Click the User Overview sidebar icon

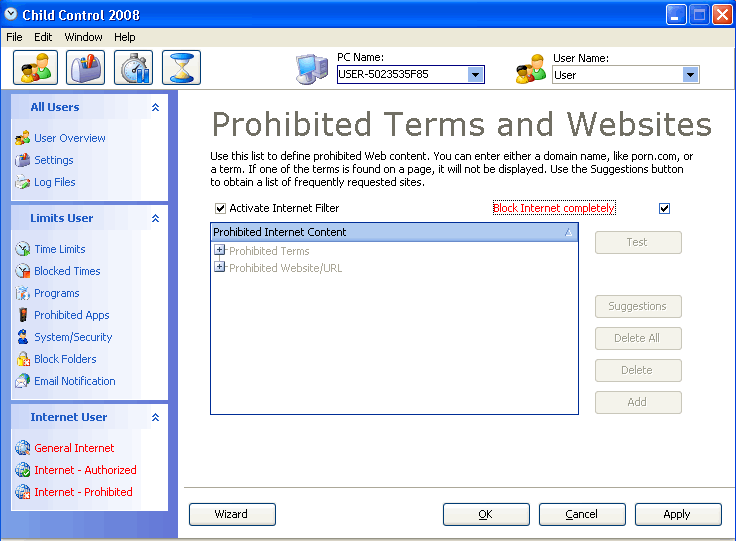22,138
